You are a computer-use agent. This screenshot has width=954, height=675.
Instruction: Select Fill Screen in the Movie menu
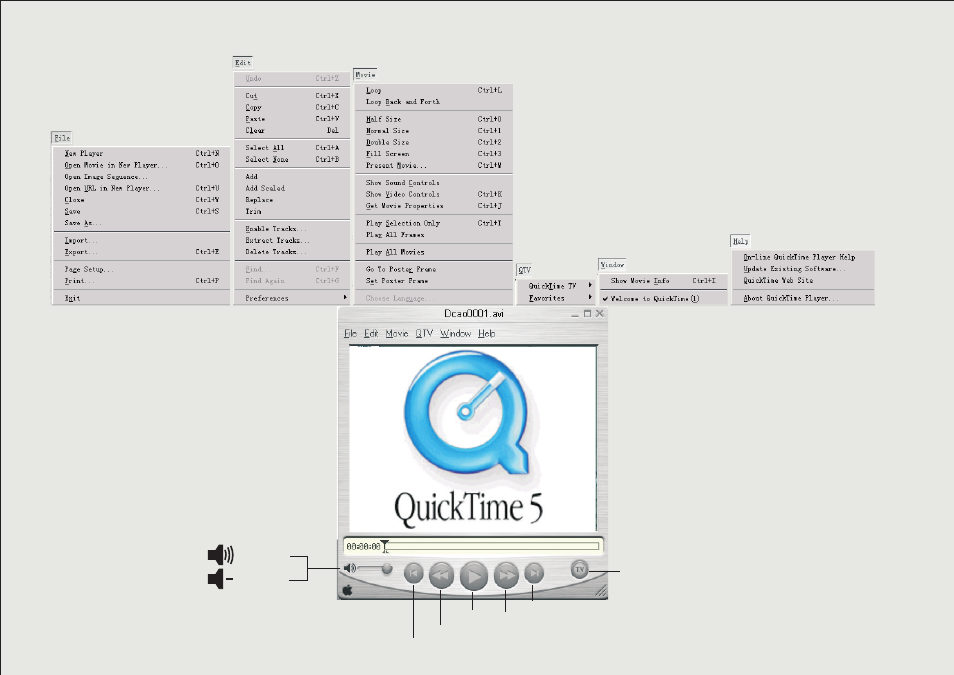434,153
